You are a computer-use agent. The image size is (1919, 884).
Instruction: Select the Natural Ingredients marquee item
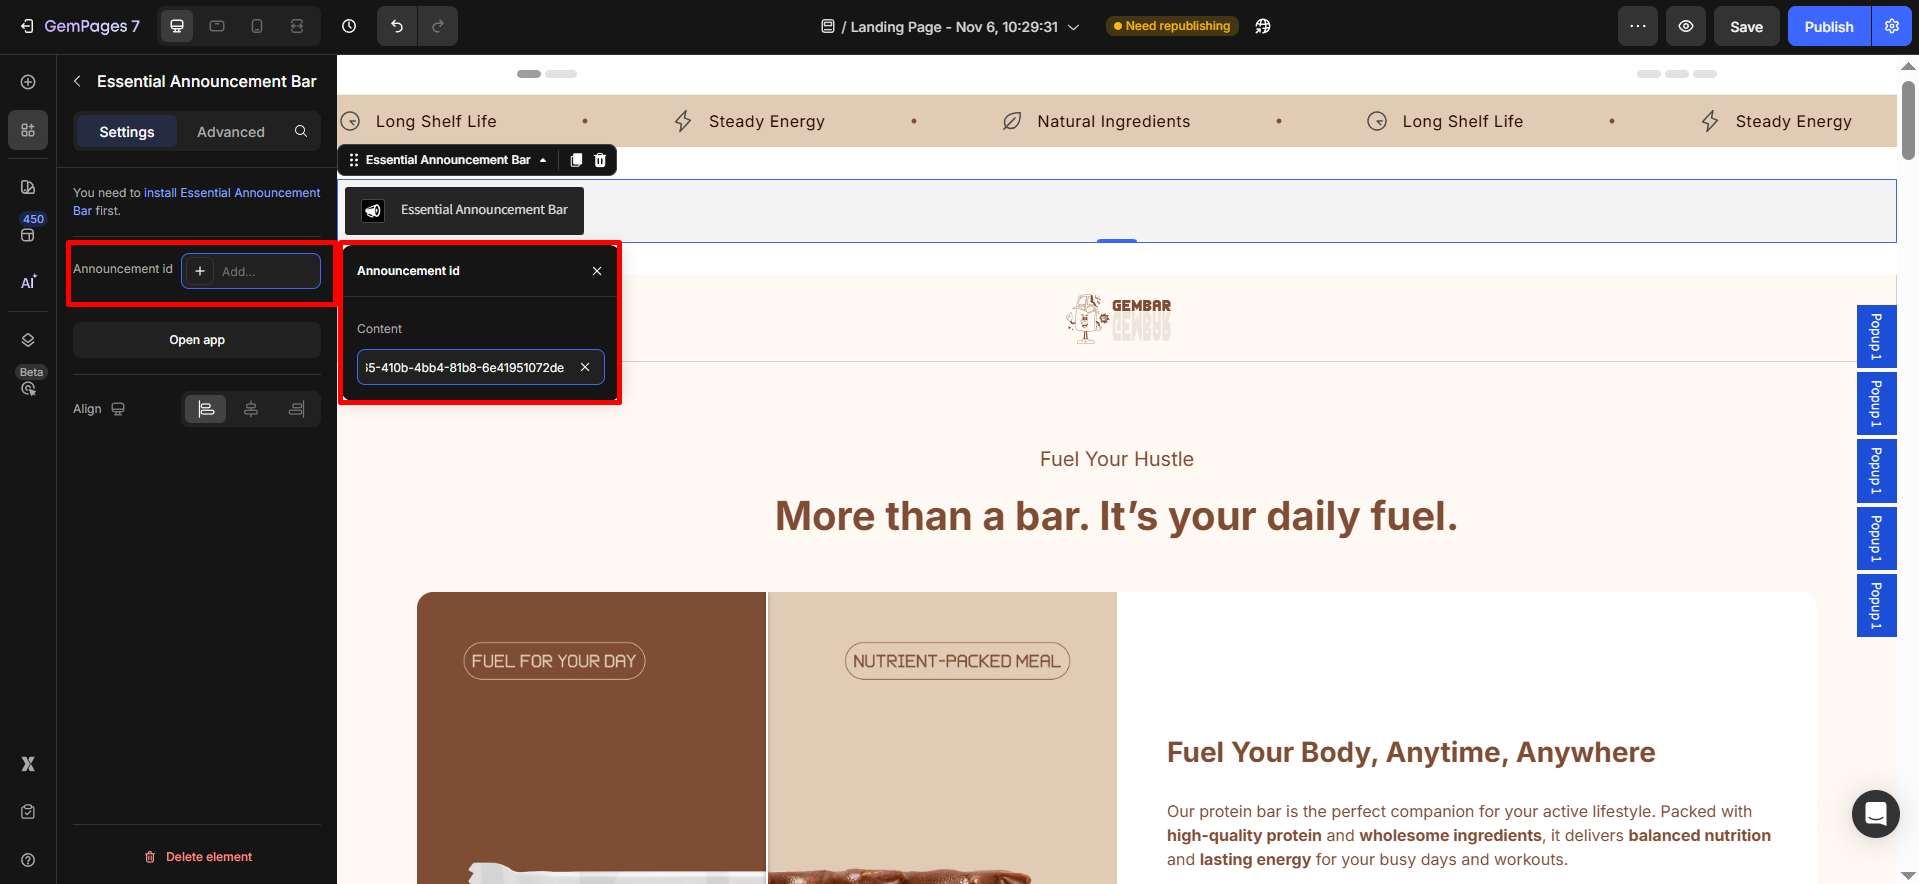coord(1097,121)
